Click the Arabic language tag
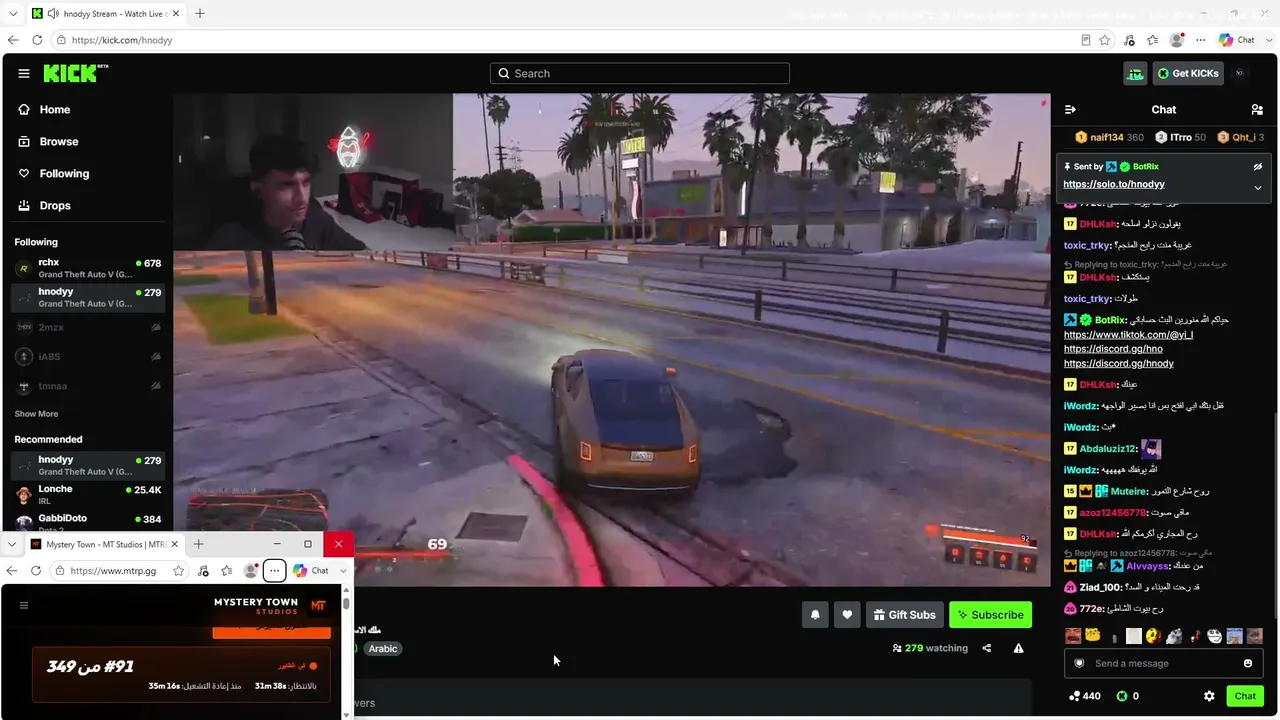Viewport: 1280px width, 720px height. (x=383, y=649)
